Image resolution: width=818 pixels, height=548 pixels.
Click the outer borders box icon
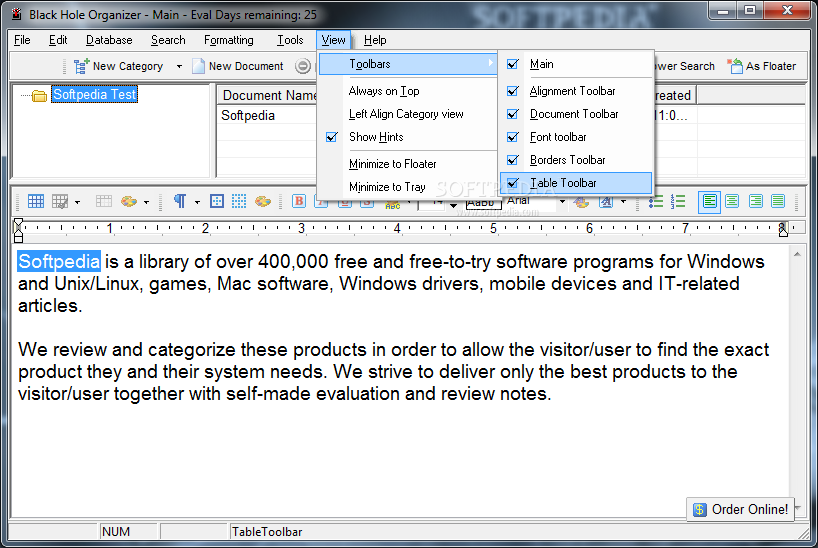coord(216,201)
